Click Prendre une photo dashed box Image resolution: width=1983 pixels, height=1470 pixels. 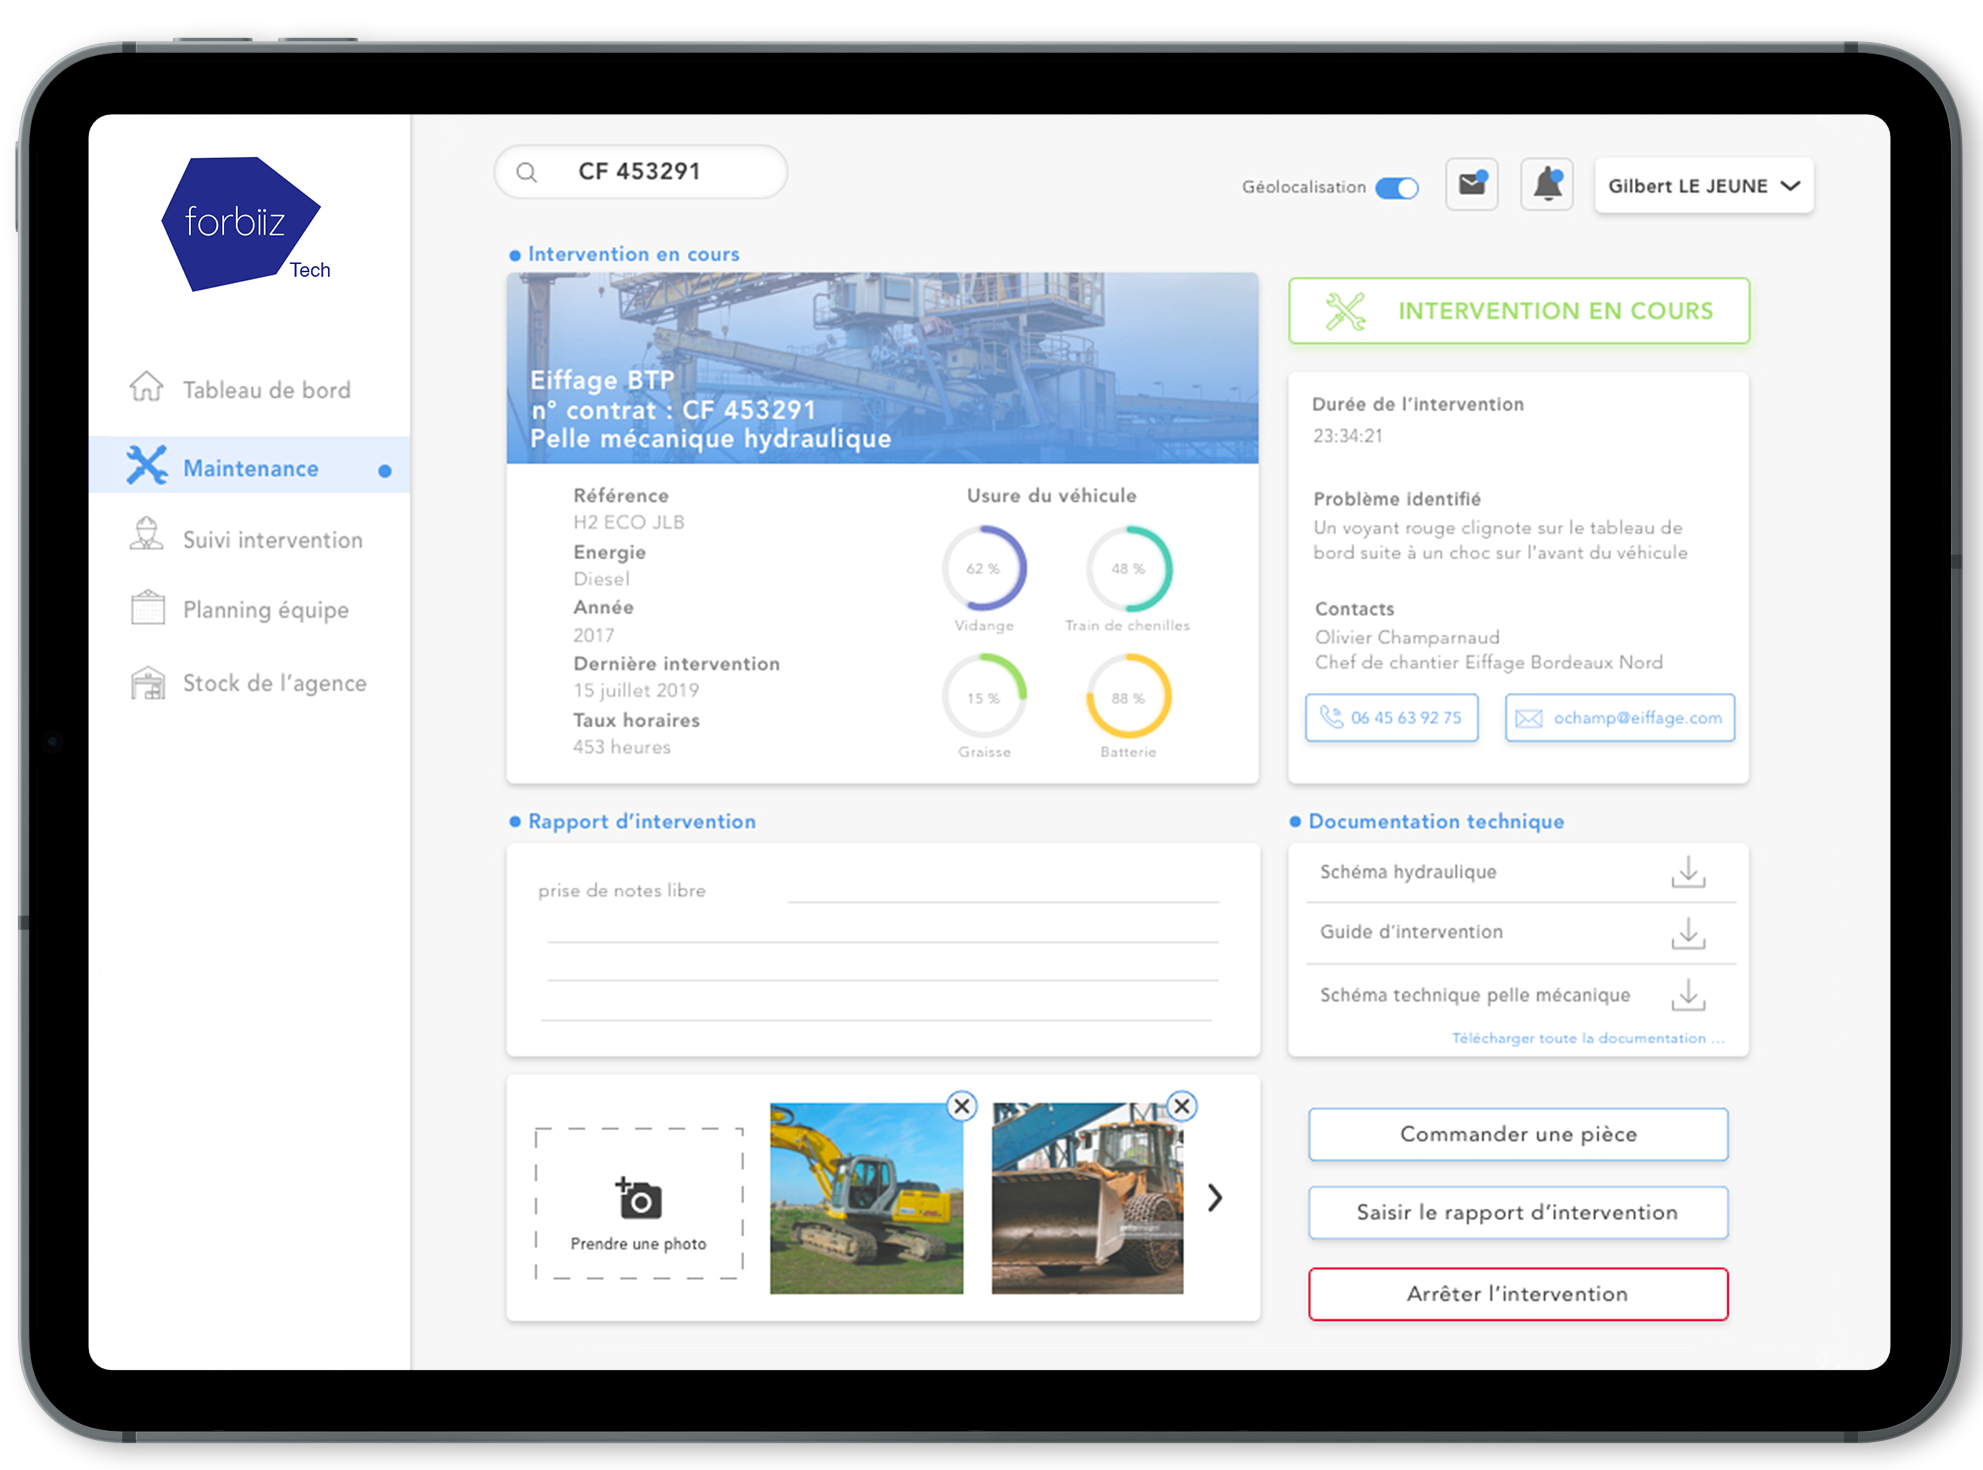[639, 1203]
